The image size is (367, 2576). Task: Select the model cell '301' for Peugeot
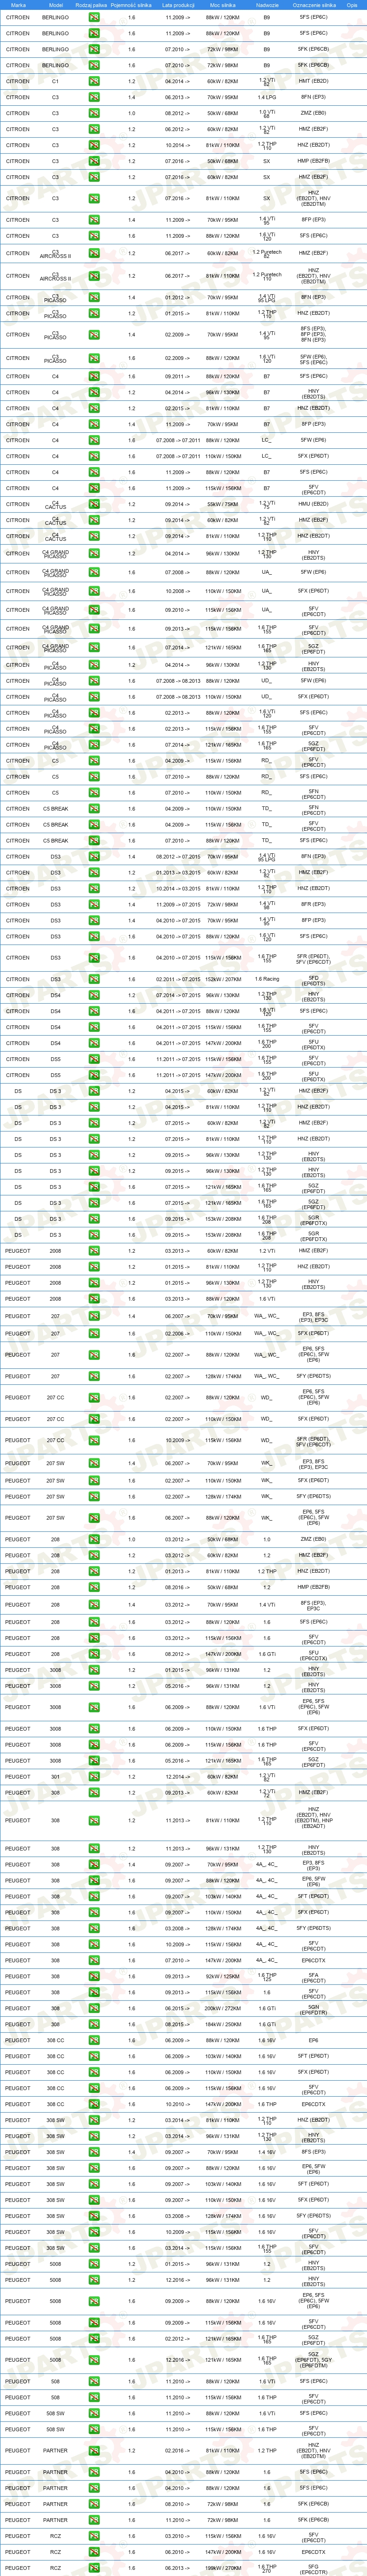click(x=55, y=1777)
